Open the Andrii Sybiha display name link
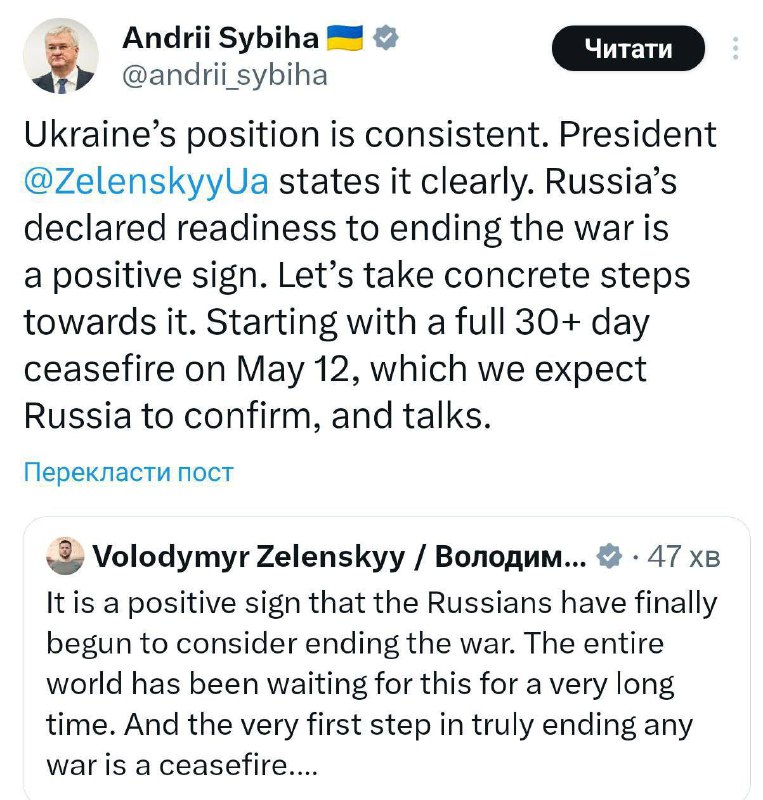The width and height of the screenshot is (763, 800). (x=220, y=38)
